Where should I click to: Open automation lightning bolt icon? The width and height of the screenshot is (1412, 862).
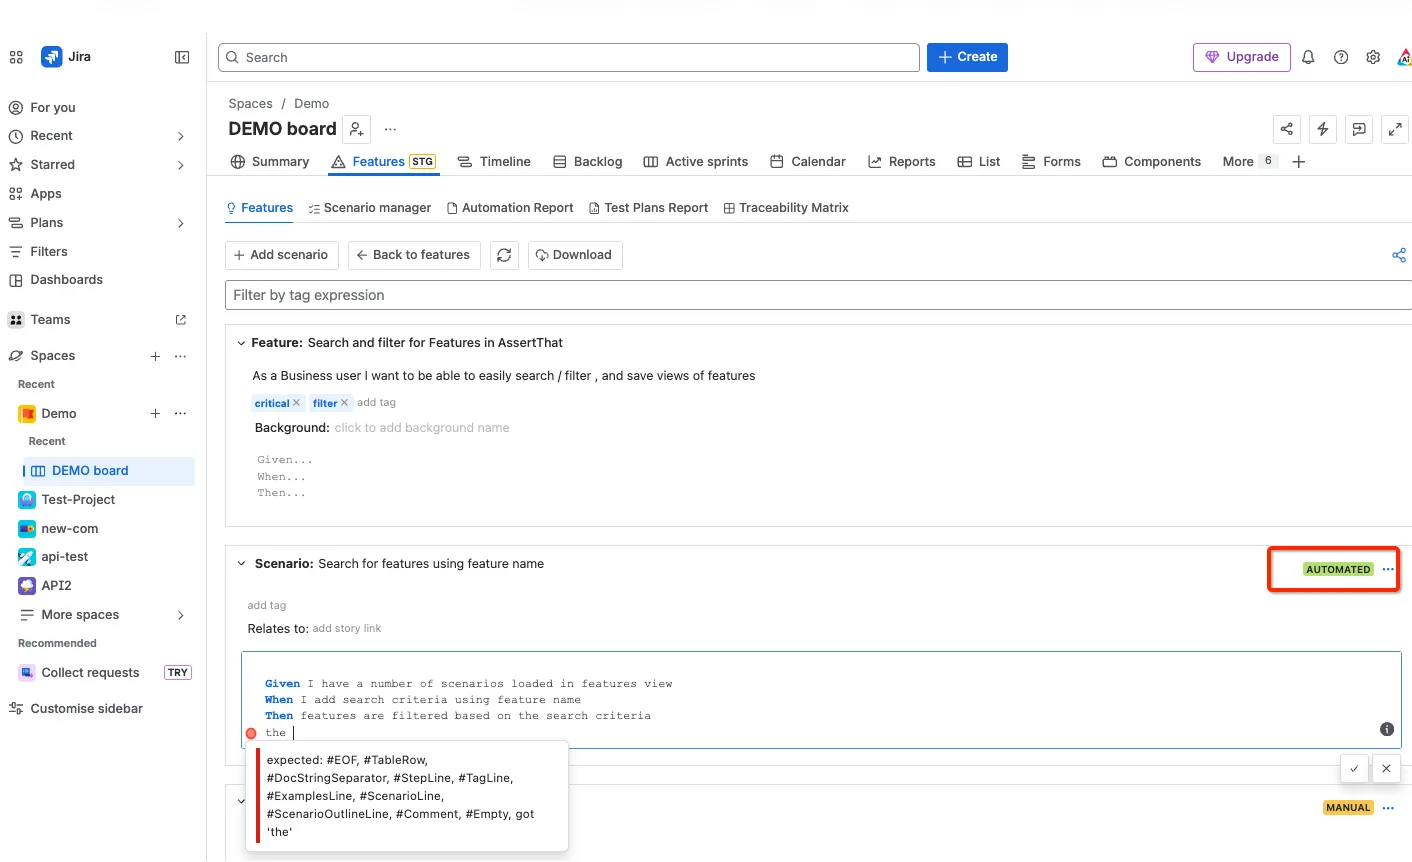(x=1323, y=129)
